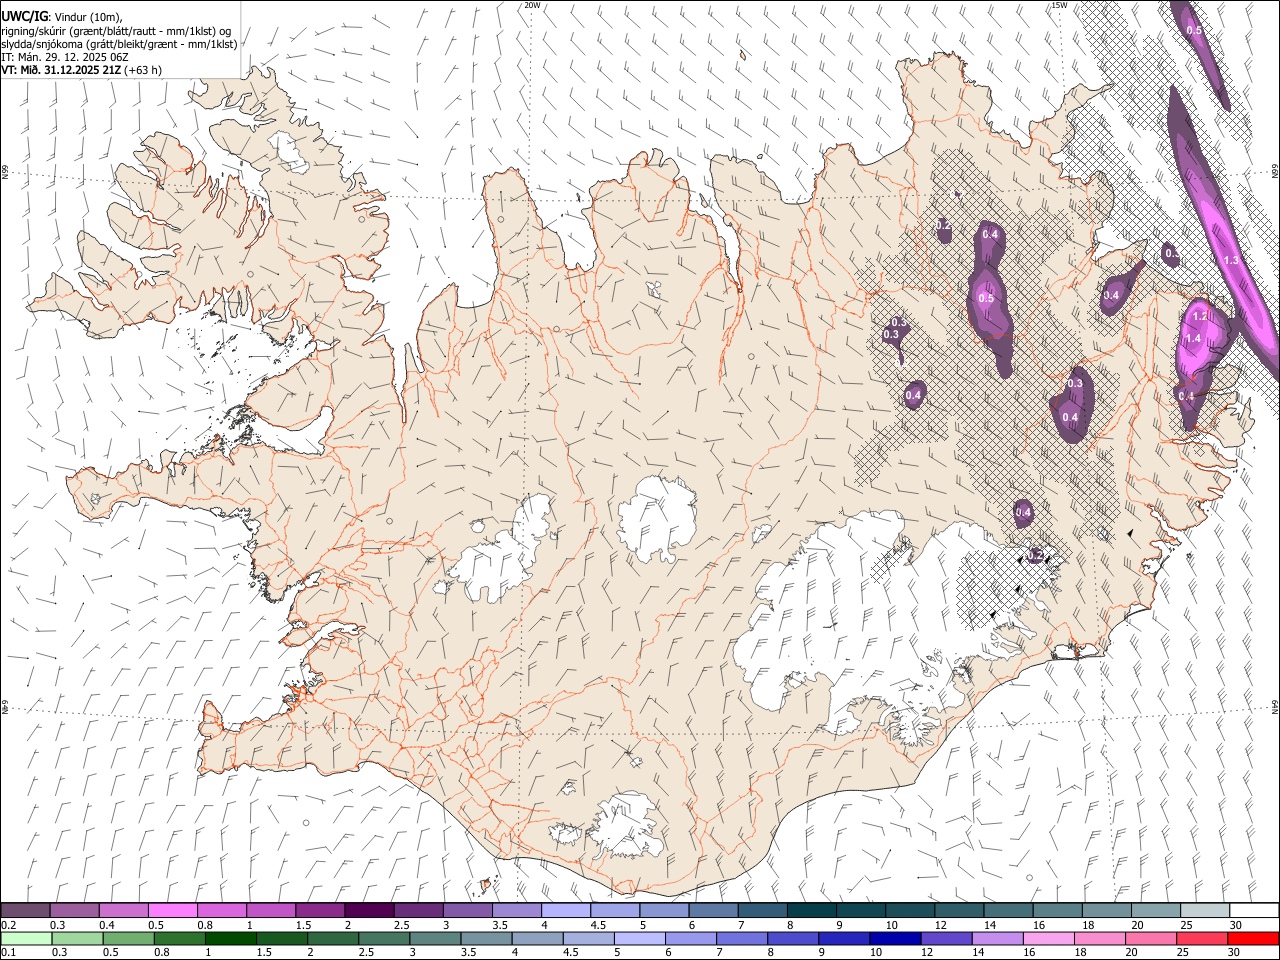Pick the palest green 0.1 swatch in lower legend
This screenshot has width=1280, height=960.
[x=26, y=939]
